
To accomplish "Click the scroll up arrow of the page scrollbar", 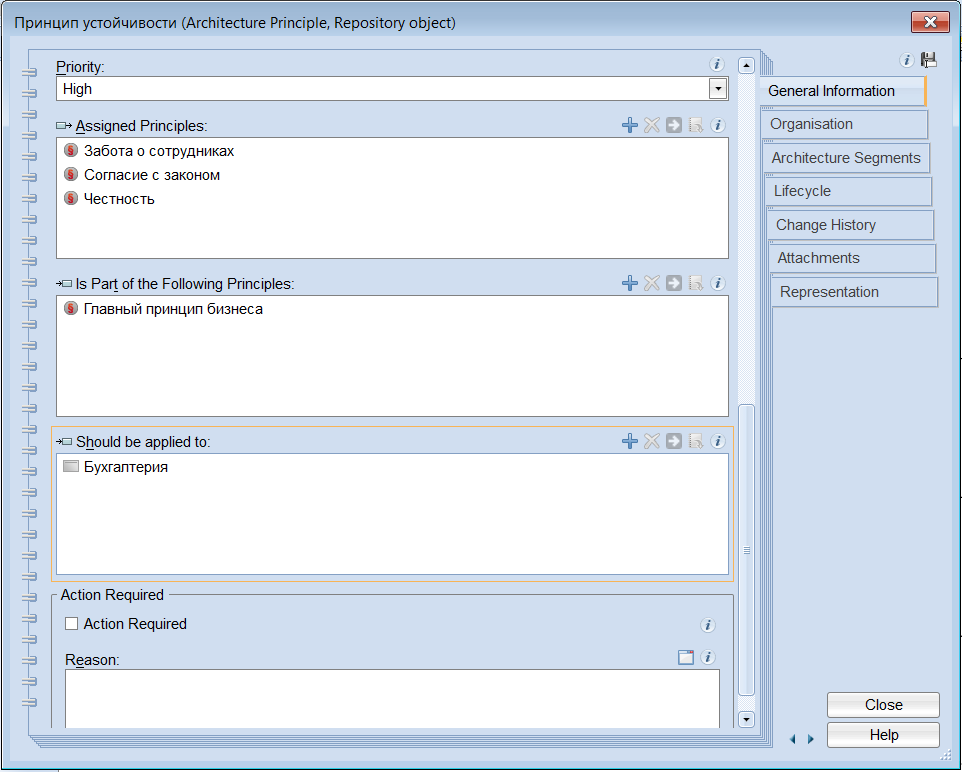I will [x=746, y=65].
